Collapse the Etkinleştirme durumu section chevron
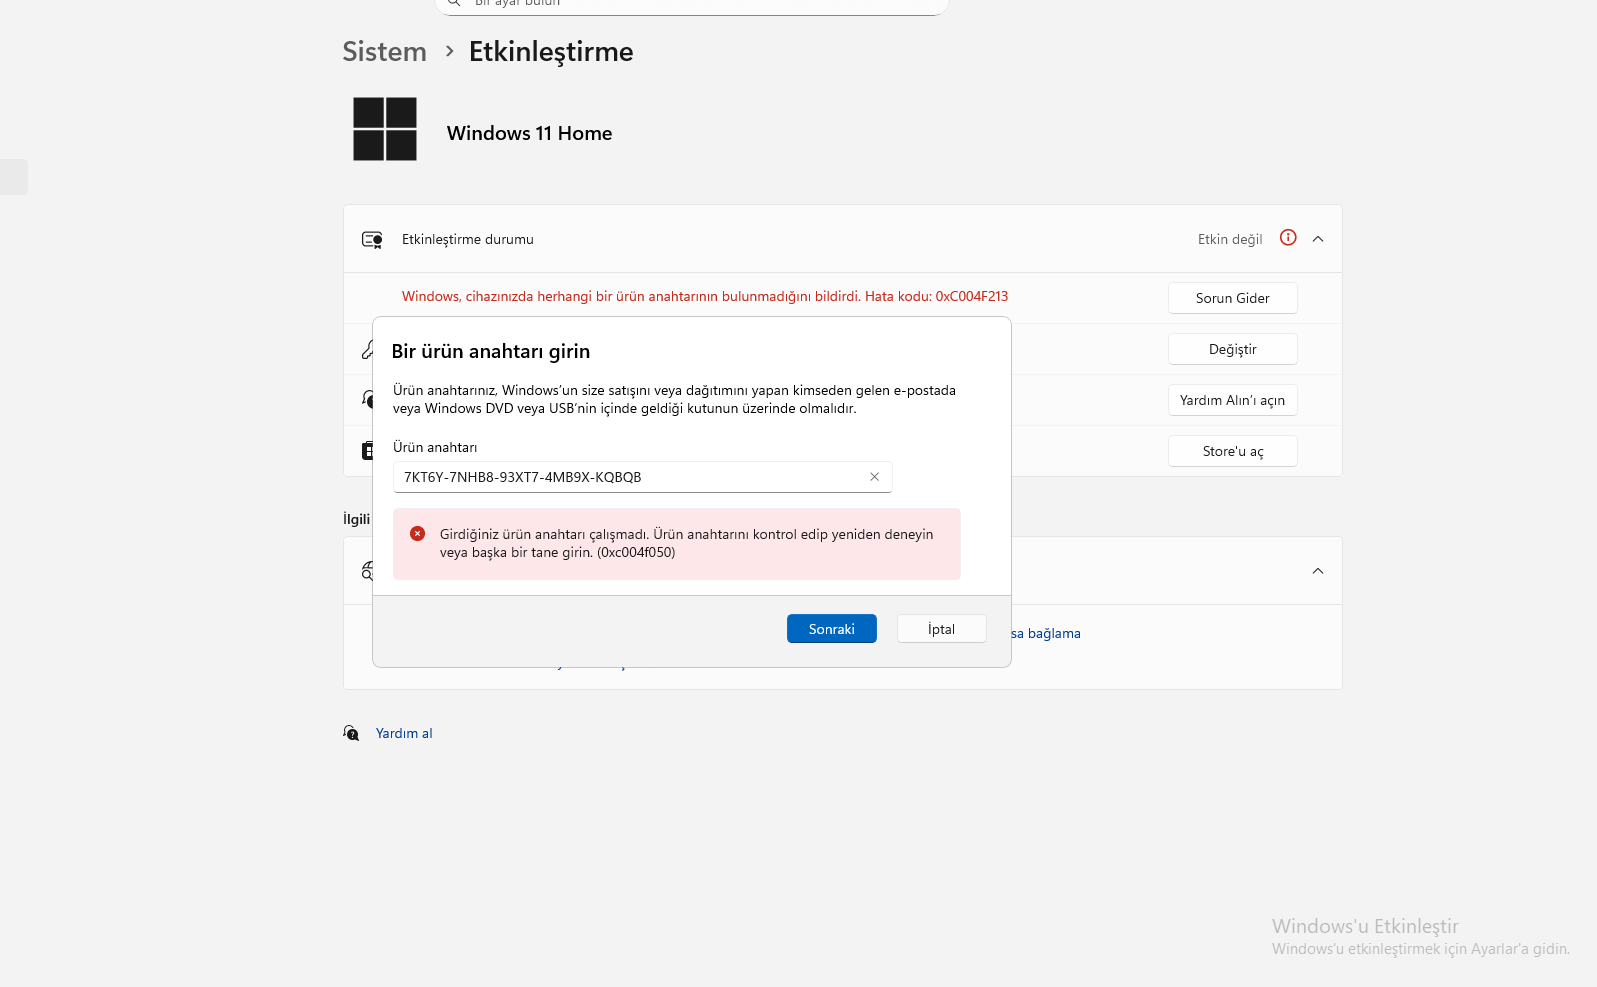1597x987 pixels. click(x=1318, y=239)
